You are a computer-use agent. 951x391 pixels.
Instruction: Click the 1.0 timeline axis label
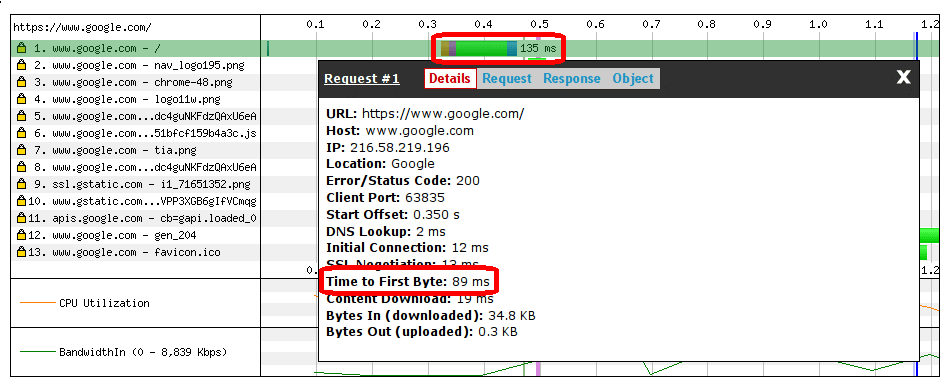tap(818, 24)
